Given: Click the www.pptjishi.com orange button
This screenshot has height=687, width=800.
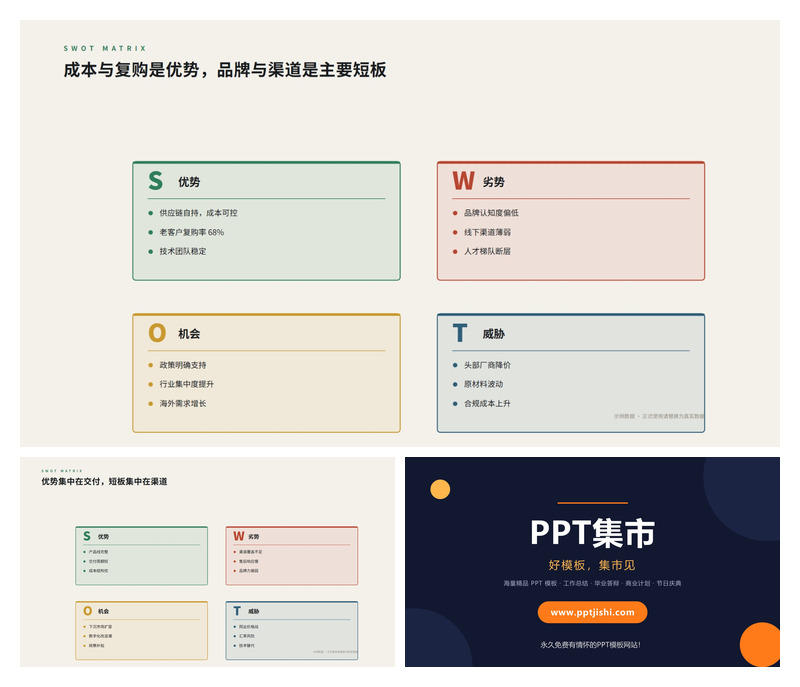Looking at the screenshot, I should coord(592,612).
